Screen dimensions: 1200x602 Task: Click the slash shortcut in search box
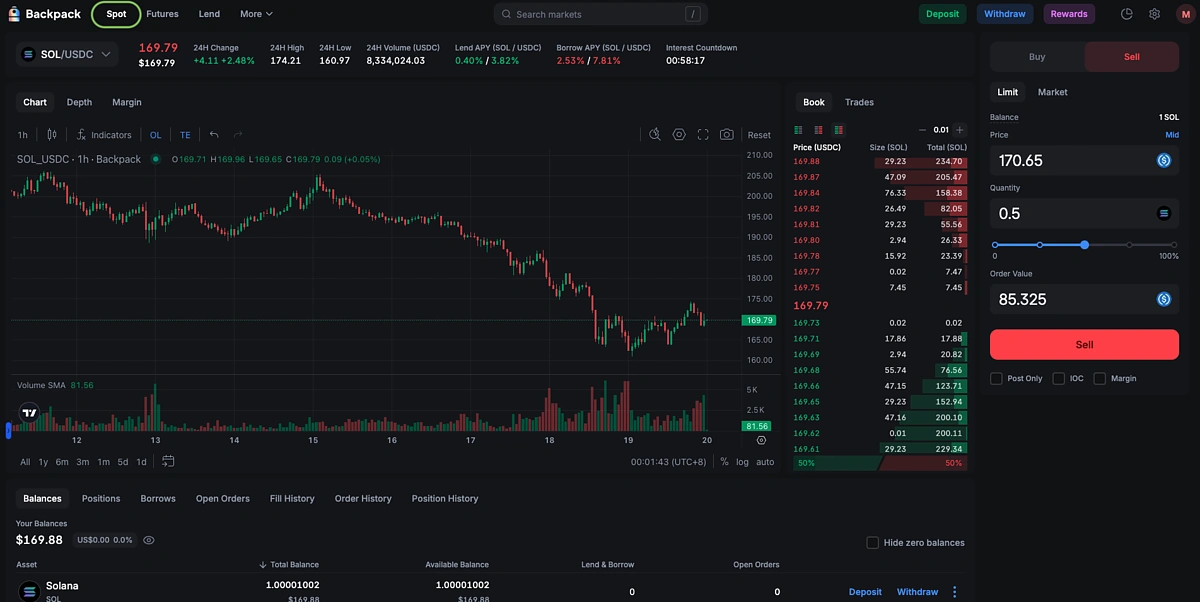point(692,14)
